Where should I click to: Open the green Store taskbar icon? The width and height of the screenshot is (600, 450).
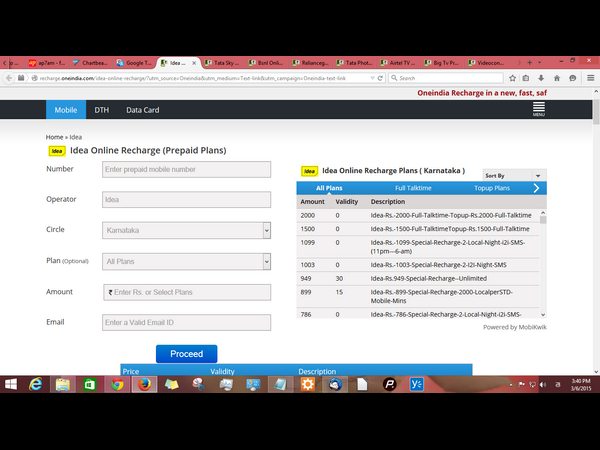pos(90,384)
